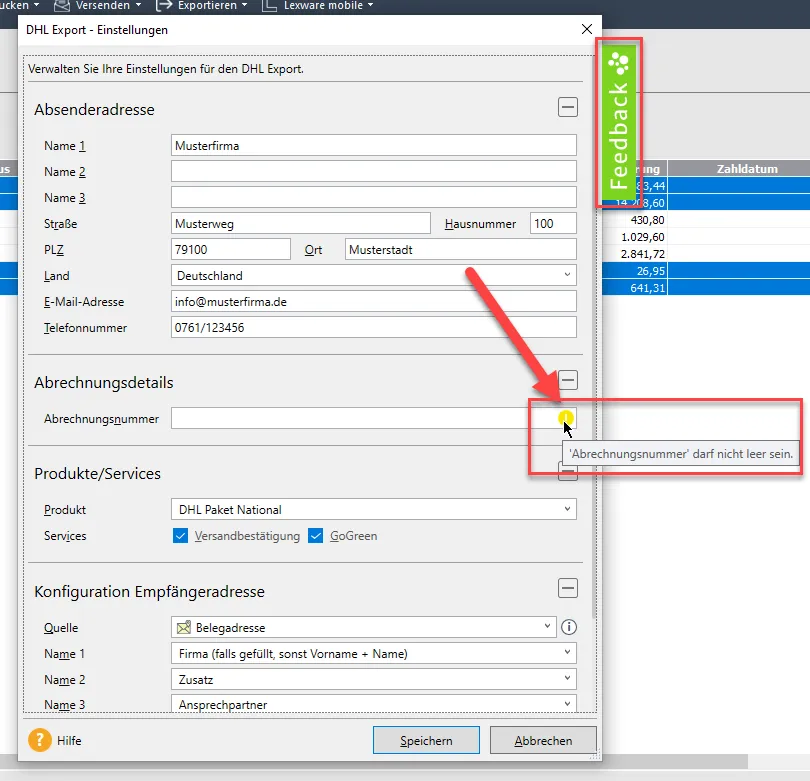
Task: Open the Land dropdown showing Deutschland
Action: (x=373, y=275)
